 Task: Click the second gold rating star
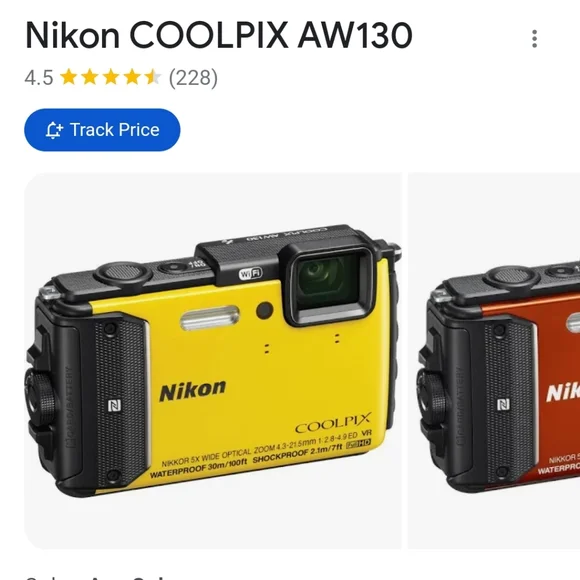[90, 77]
